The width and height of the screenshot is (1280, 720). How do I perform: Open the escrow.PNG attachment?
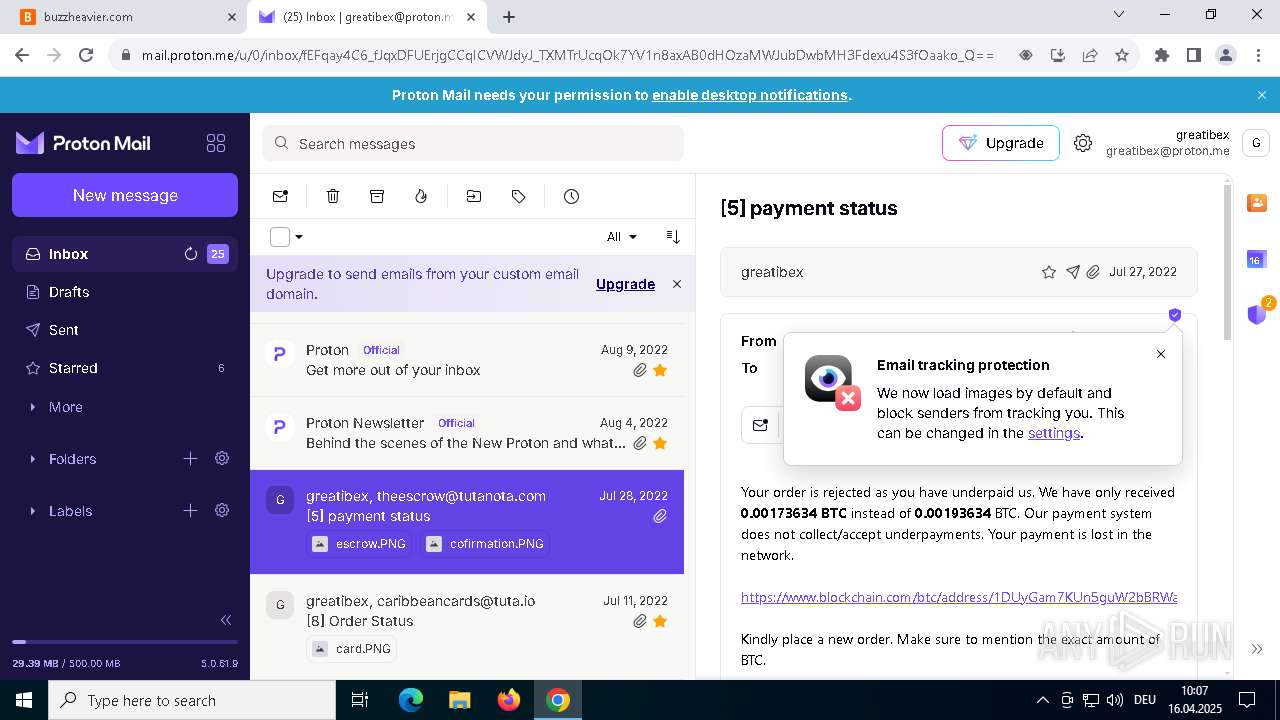pyautogui.click(x=360, y=544)
